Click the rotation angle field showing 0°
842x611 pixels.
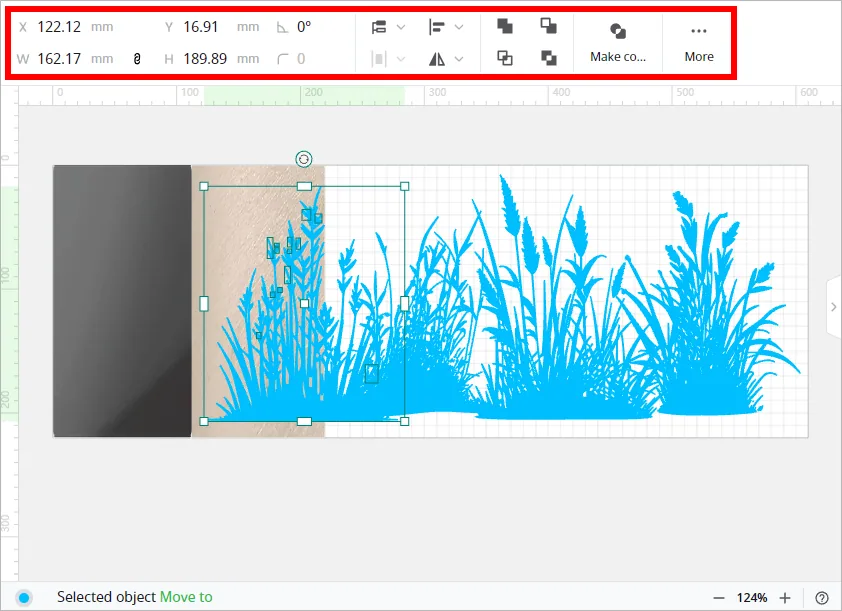[304, 27]
